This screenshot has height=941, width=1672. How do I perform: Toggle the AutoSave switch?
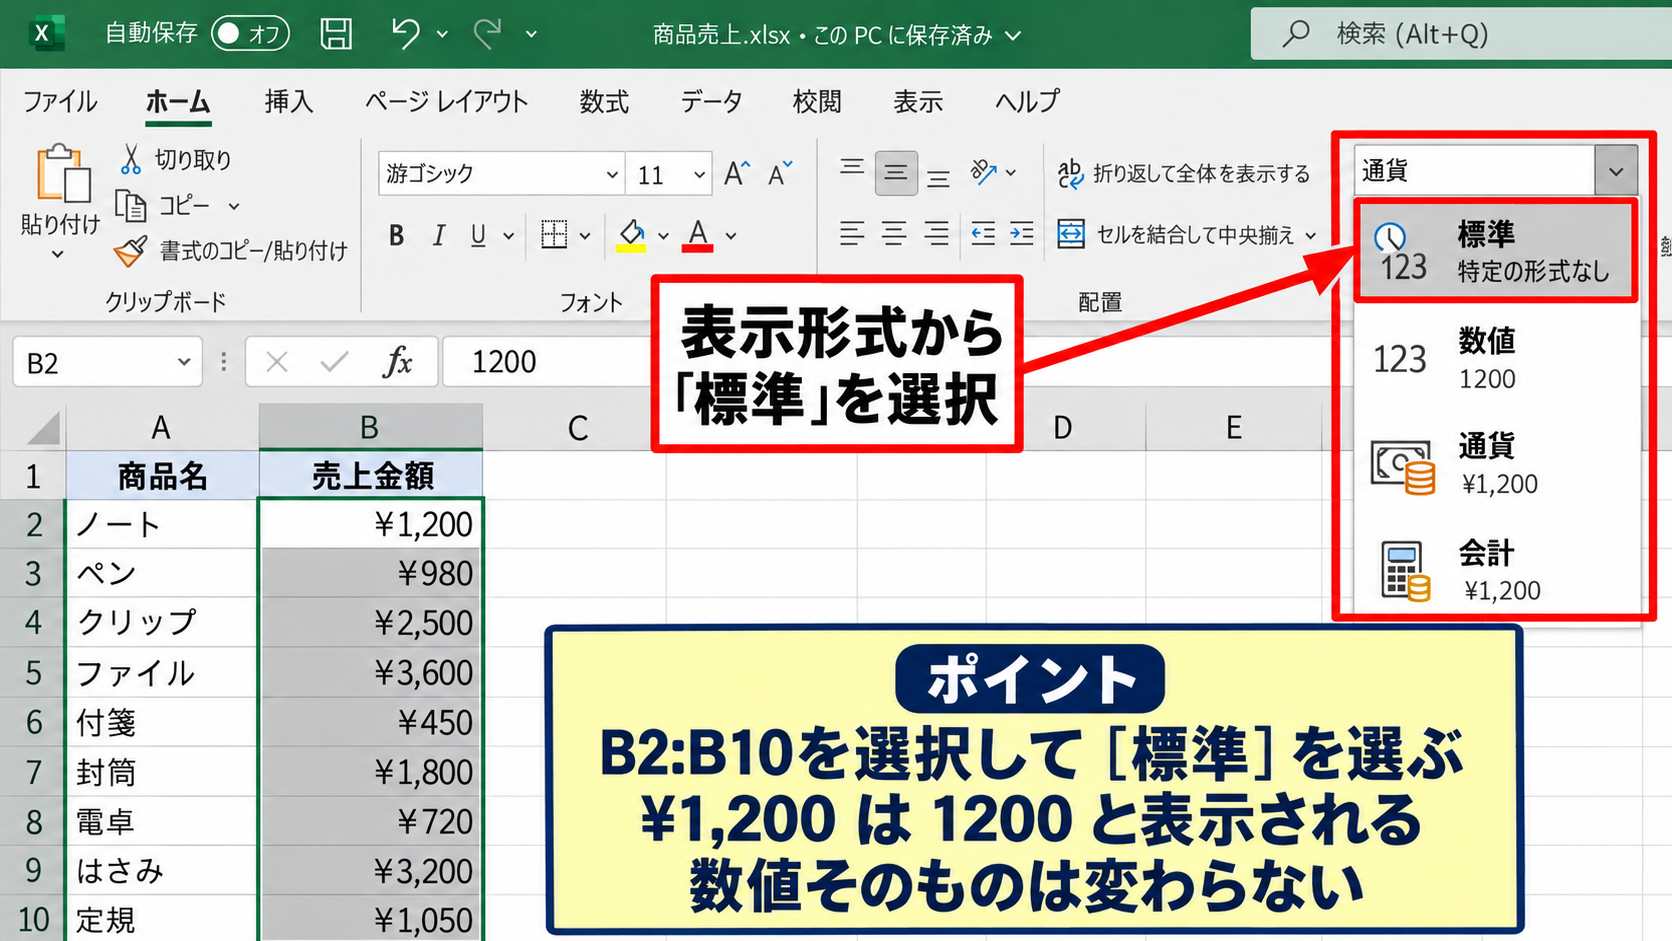(250, 34)
